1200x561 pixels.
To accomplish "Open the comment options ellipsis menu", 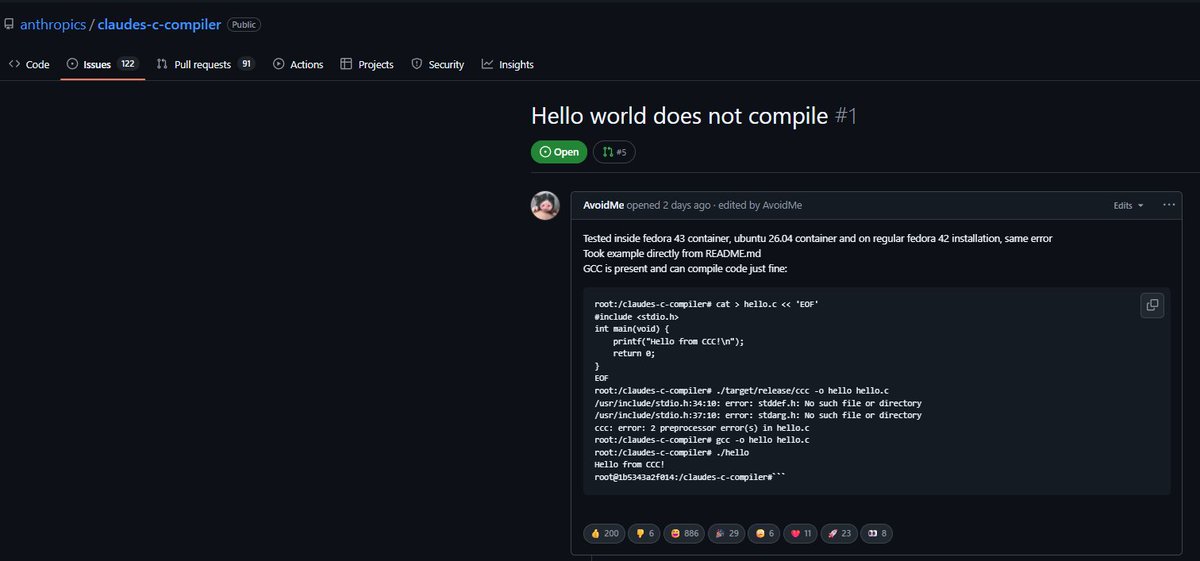I will (1169, 205).
